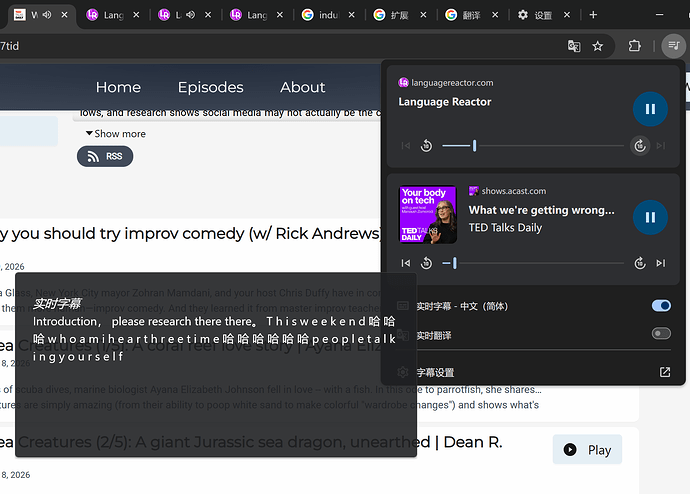690x494 pixels.
Task: Switch to the Language Reactor tab playing audio
Action: pyautogui.click(x=185, y=15)
